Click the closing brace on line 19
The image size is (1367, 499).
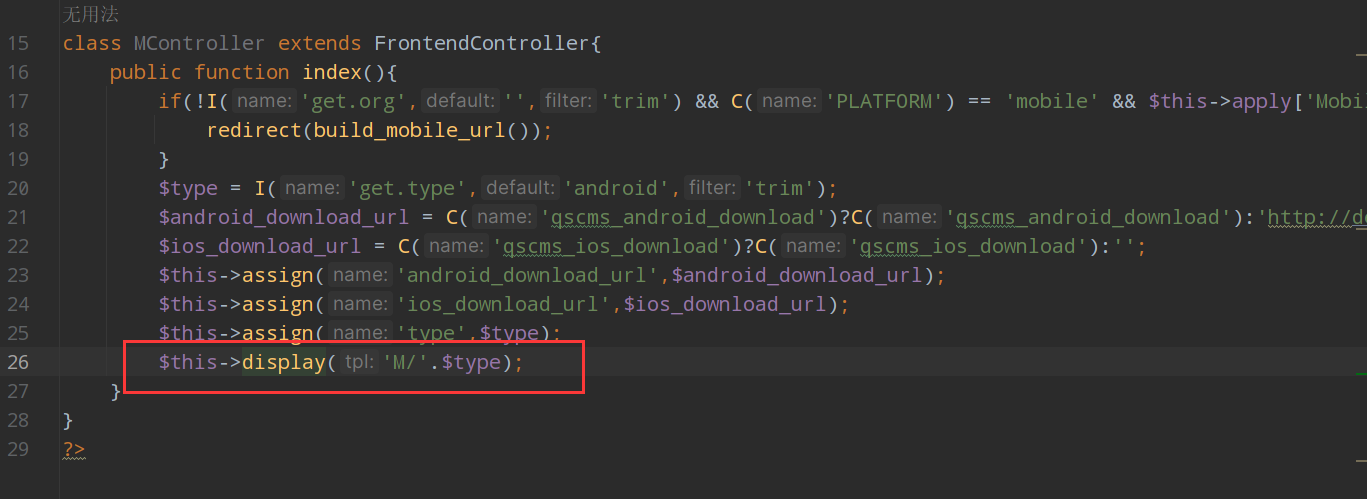[164, 159]
